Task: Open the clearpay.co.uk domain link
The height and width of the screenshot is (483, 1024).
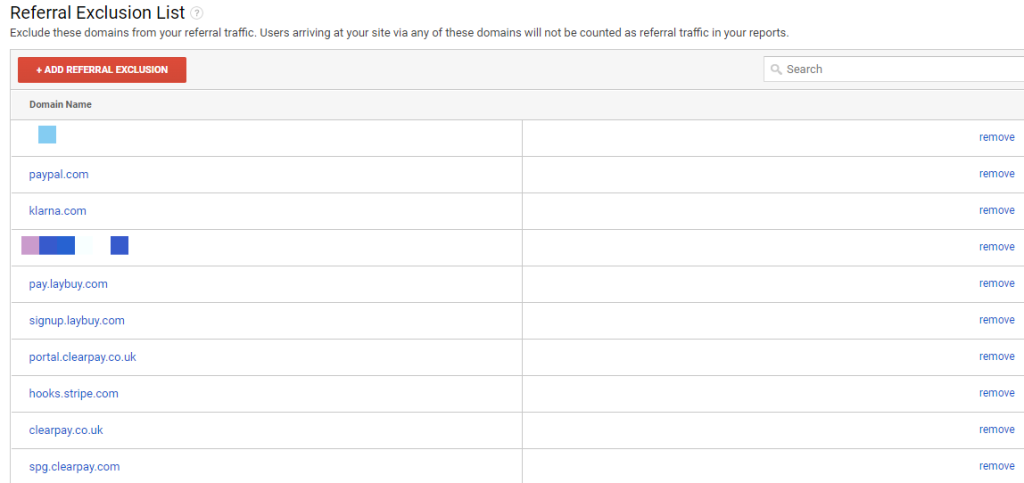Action: pos(66,430)
